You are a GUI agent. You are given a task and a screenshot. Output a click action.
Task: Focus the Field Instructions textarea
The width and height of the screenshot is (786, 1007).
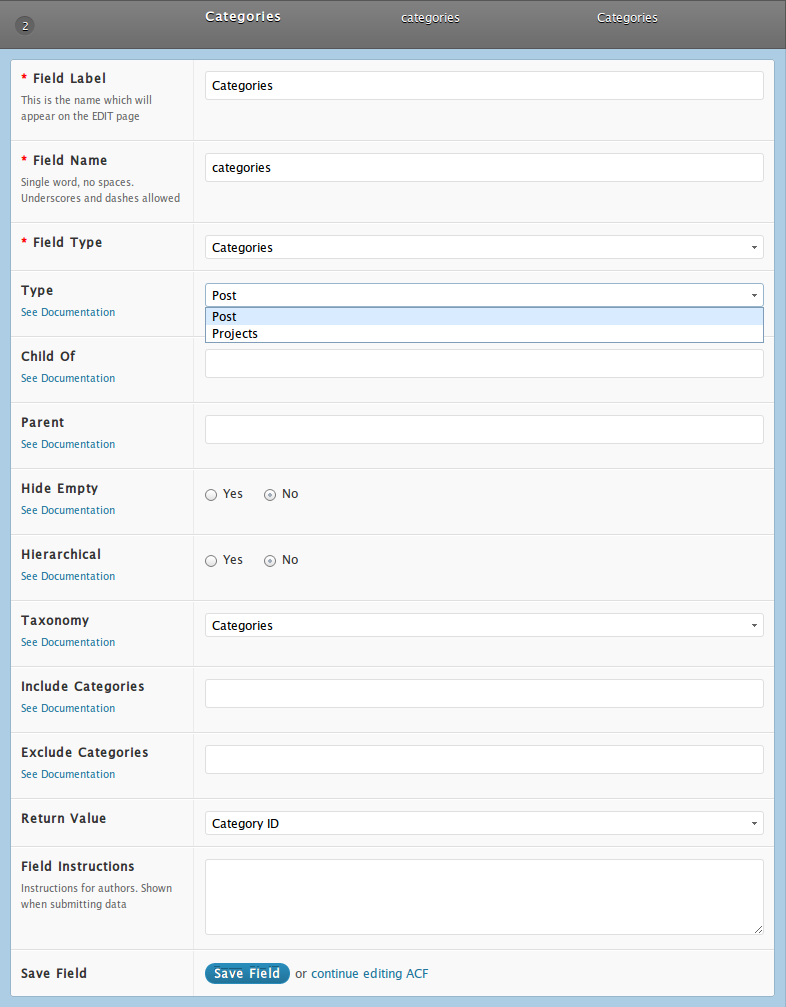coord(484,897)
